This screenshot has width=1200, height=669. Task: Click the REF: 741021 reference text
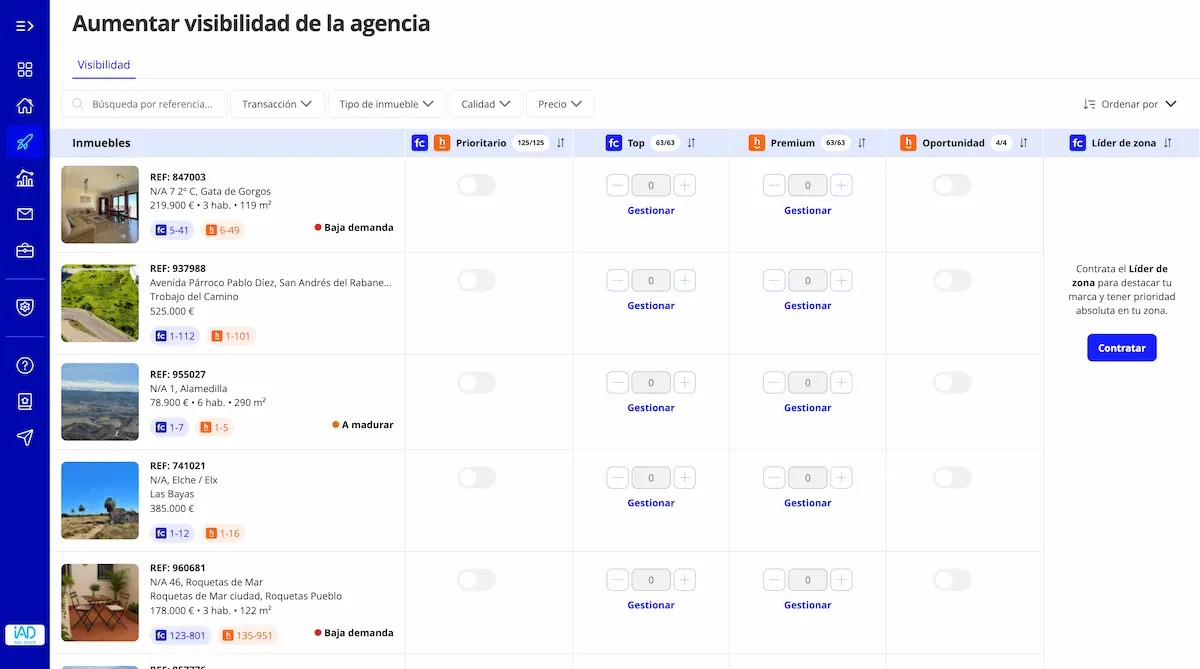tap(178, 466)
